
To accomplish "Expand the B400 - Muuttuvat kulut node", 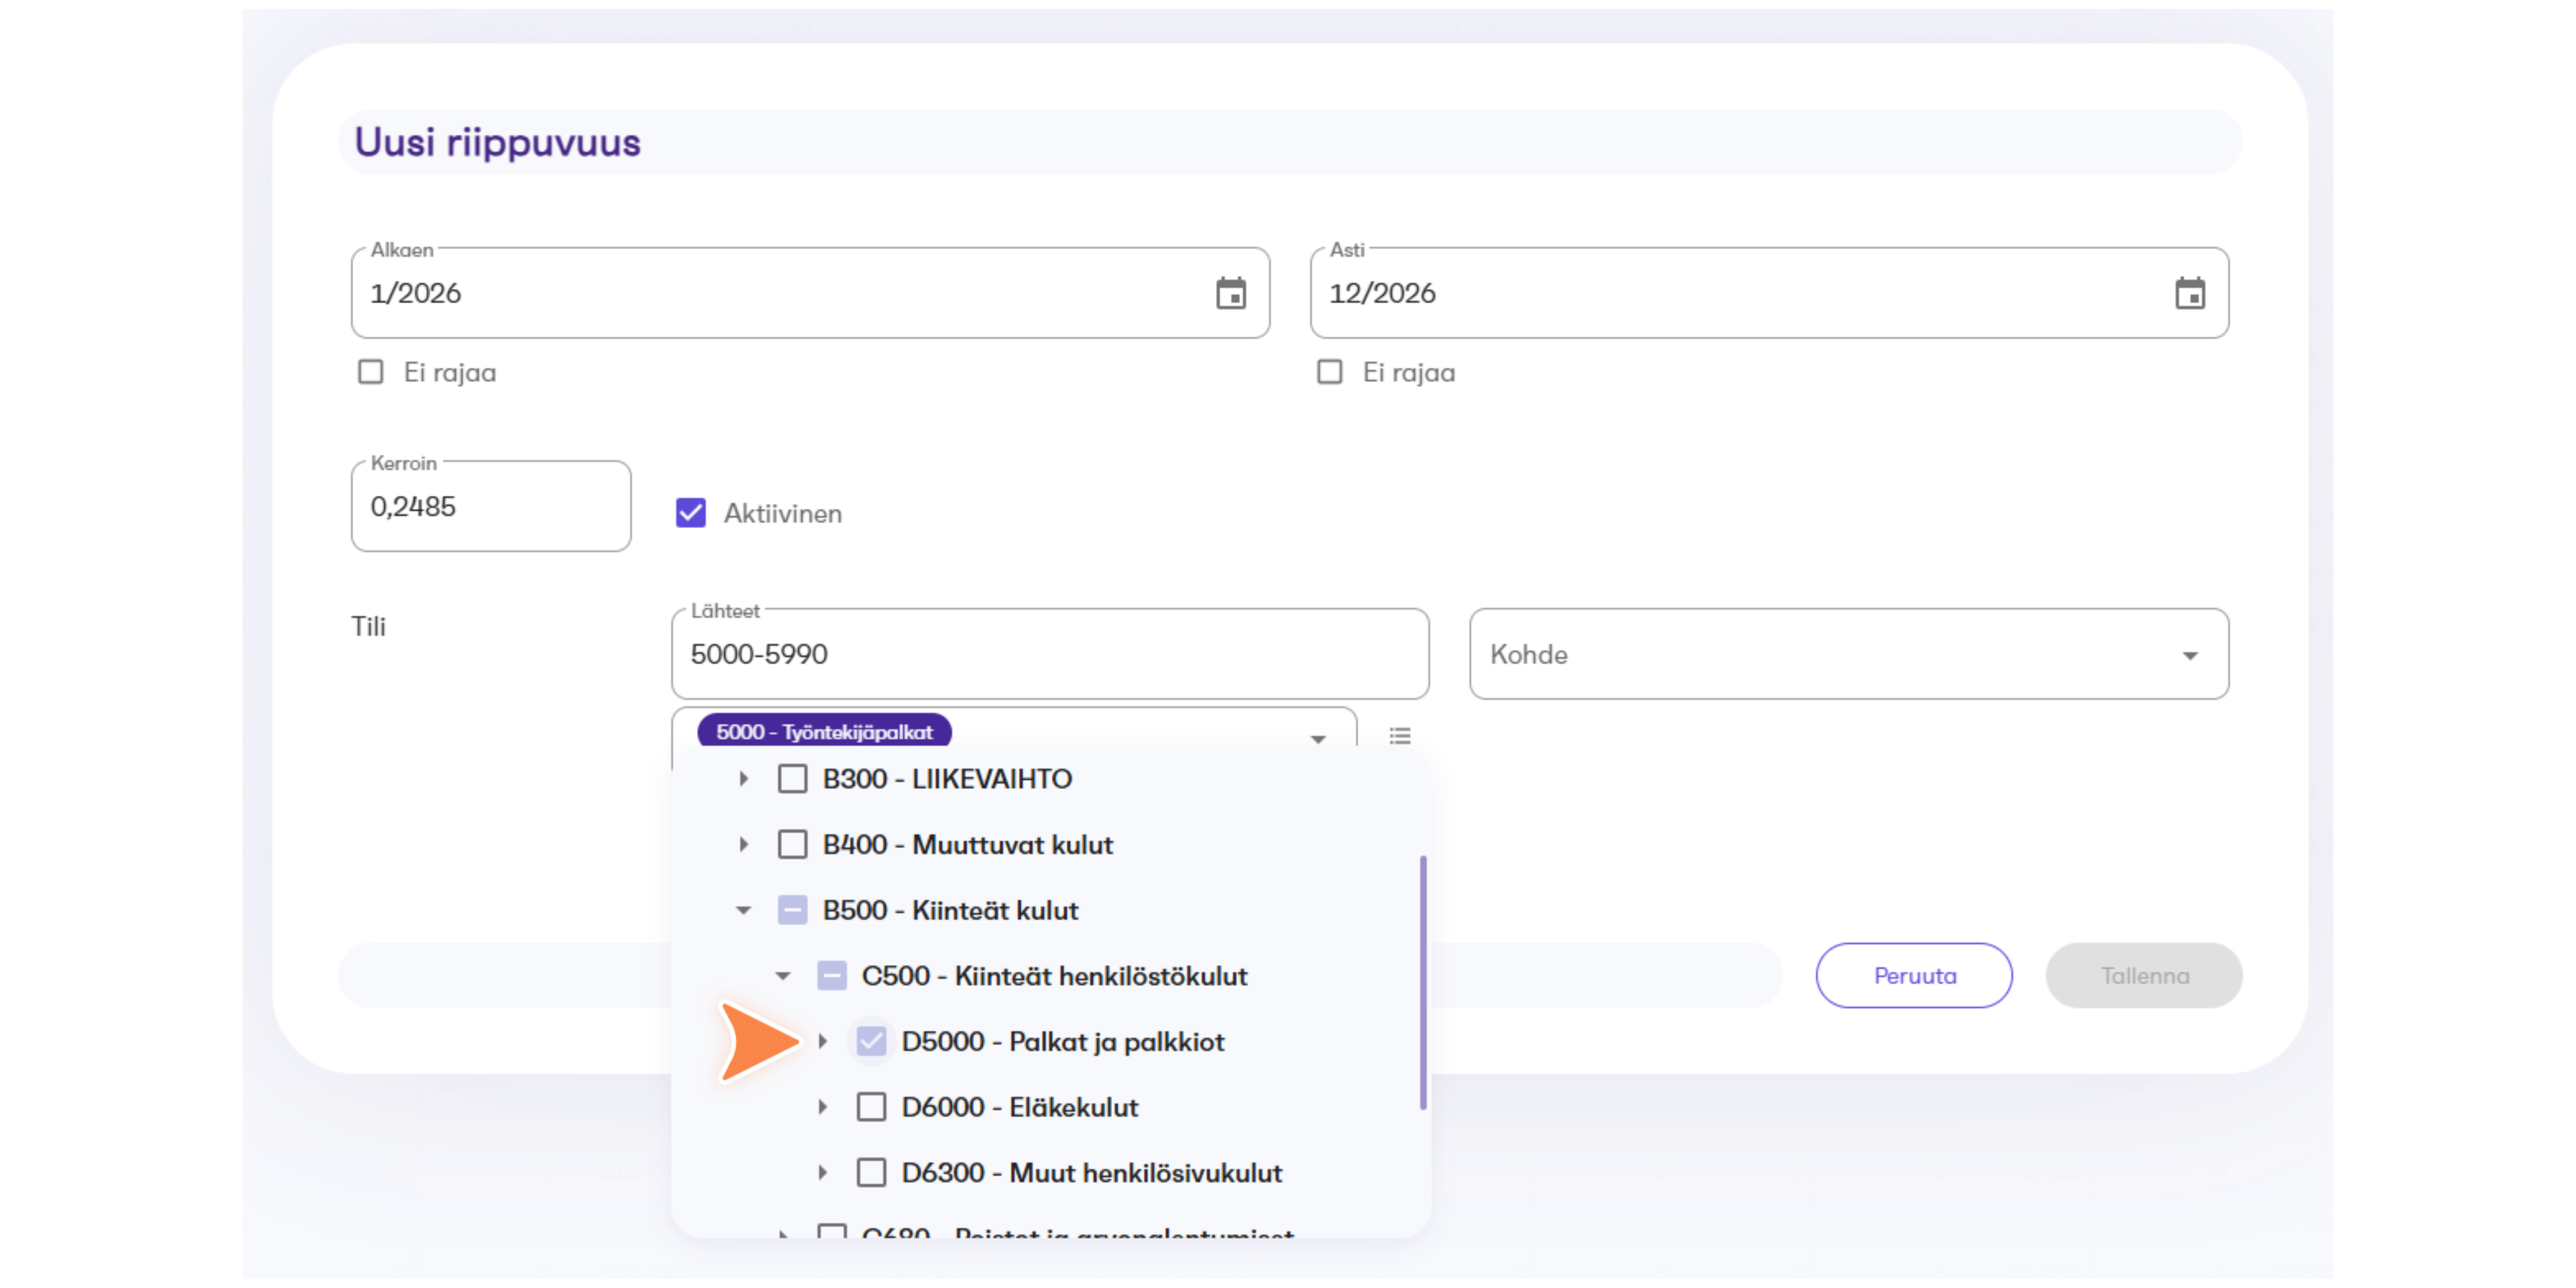I will (744, 845).
